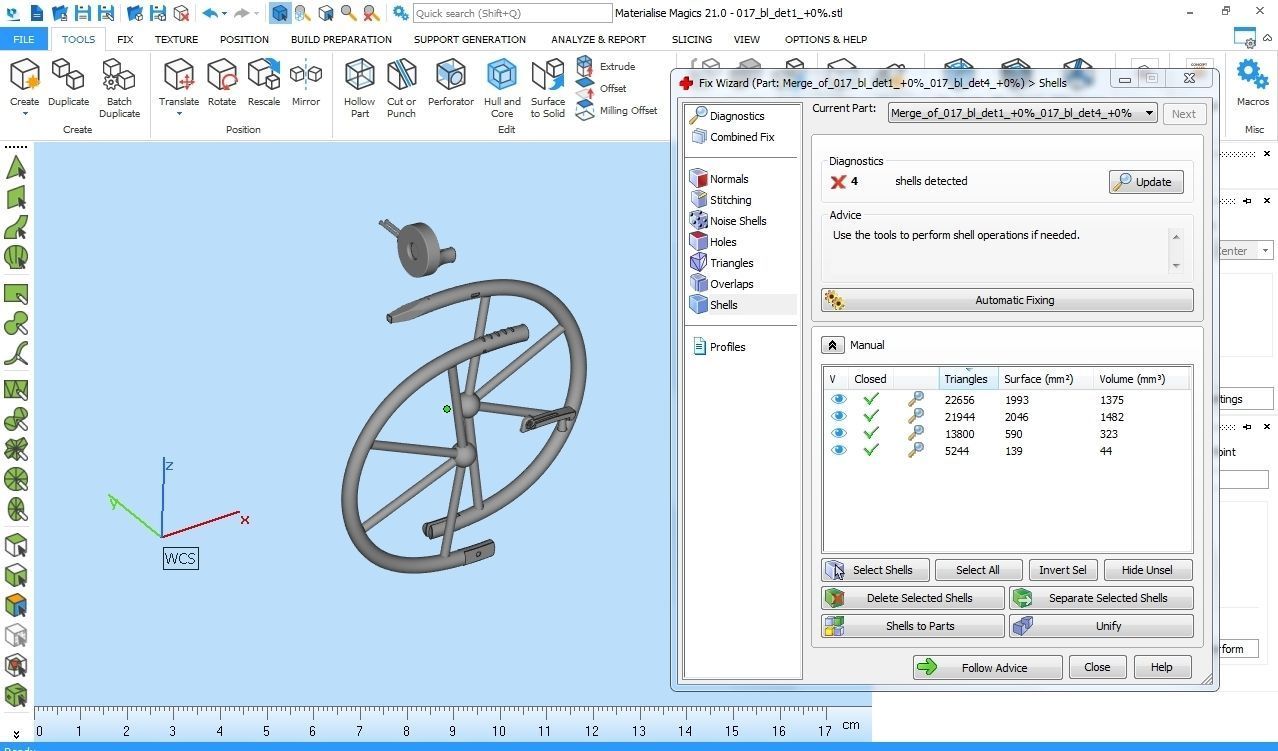The width and height of the screenshot is (1278, 751).
Task: Click the Select Shells button
Action: (875, 570)
